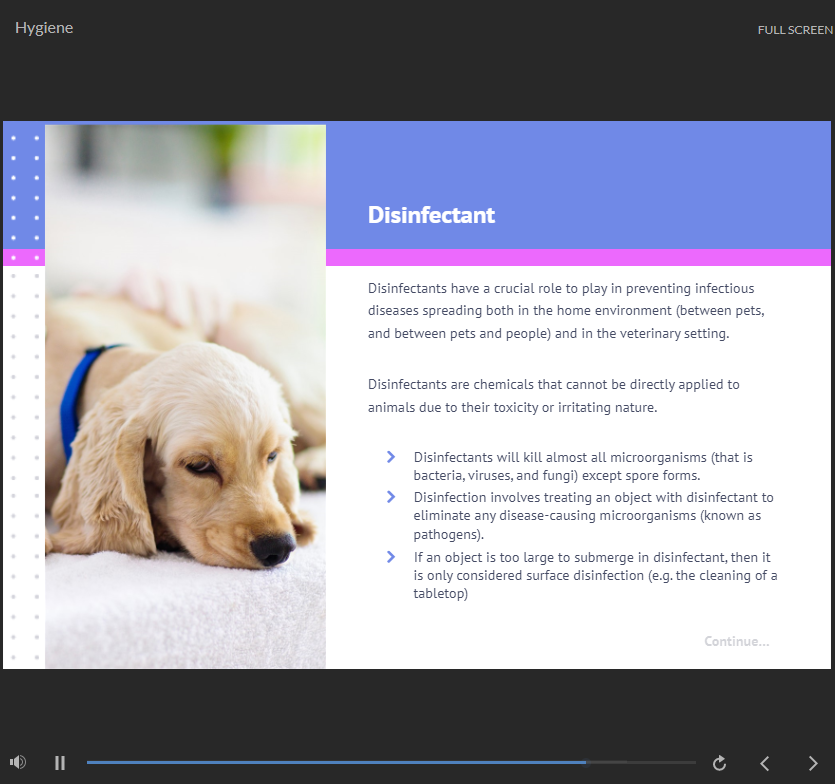Go to the previous slide arrow
Viewport: 835px width, 784px height.
[x=765, y=763]
